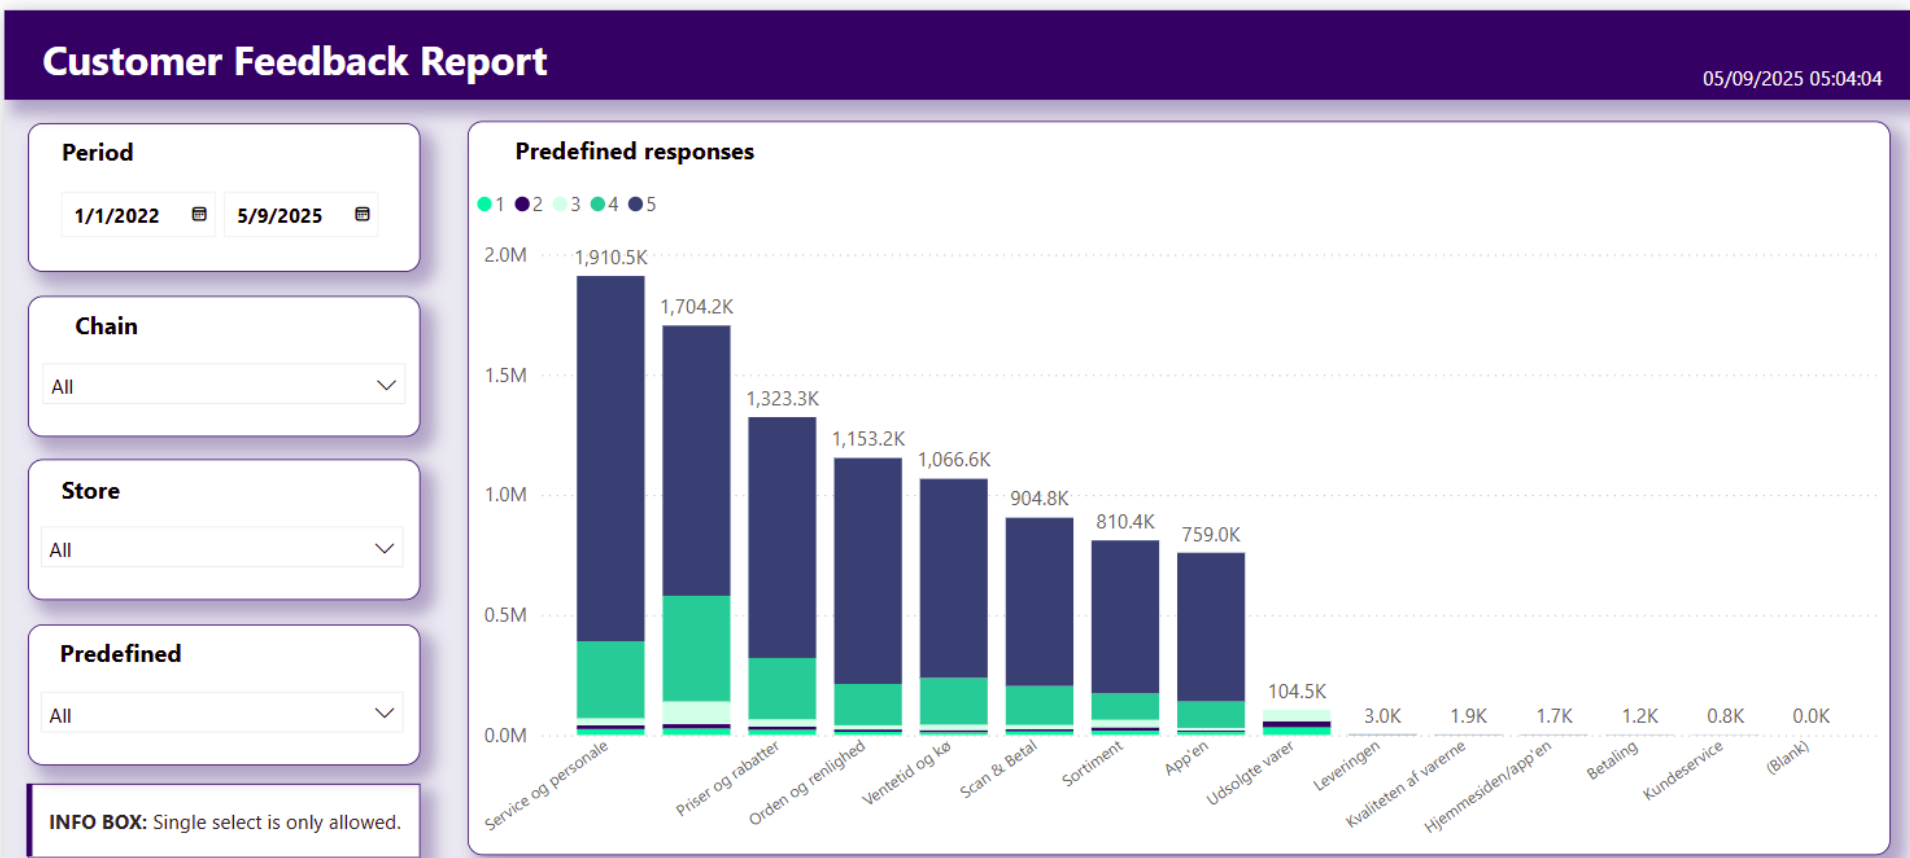Click the "Kundeservice" axis label
The width and height of the screenshot is (1910, 858).
click(x=1683, y=771)
